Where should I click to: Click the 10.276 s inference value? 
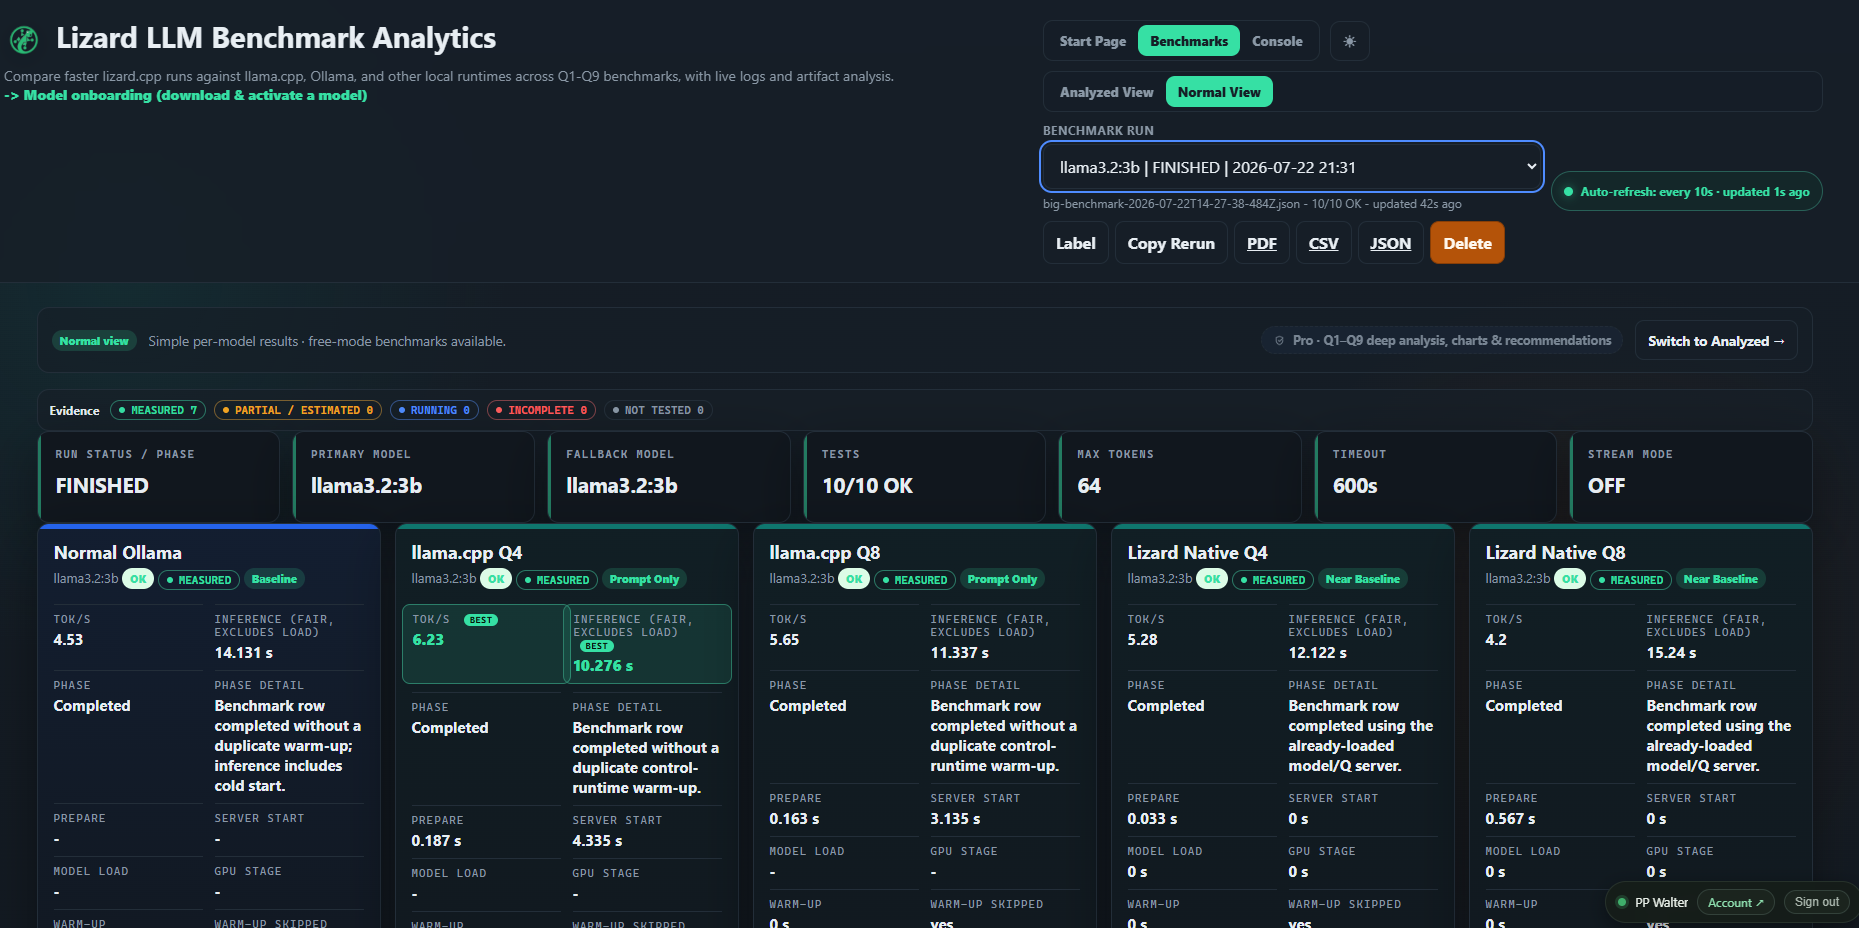point(603,666)
